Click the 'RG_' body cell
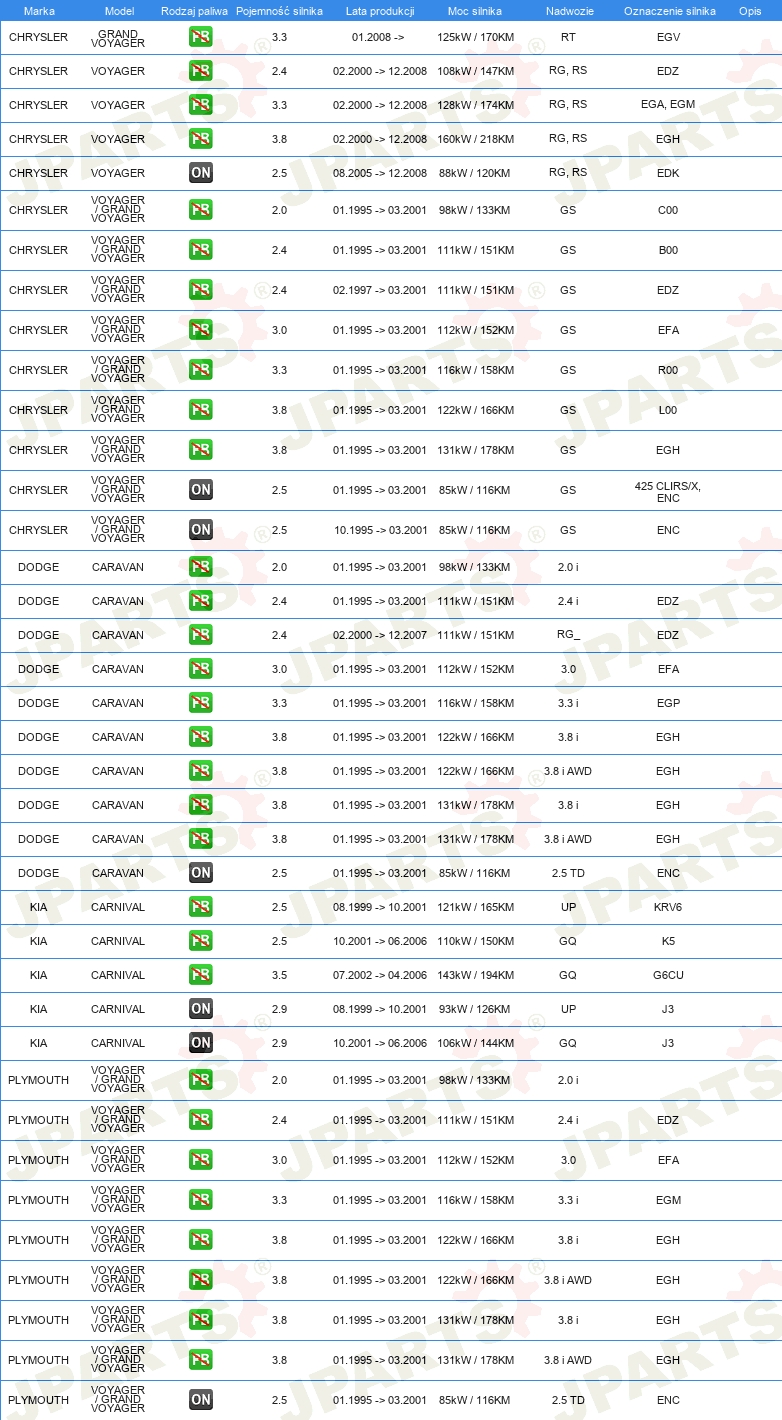Viewport: 782px width, 1420px height. point(568,635)
